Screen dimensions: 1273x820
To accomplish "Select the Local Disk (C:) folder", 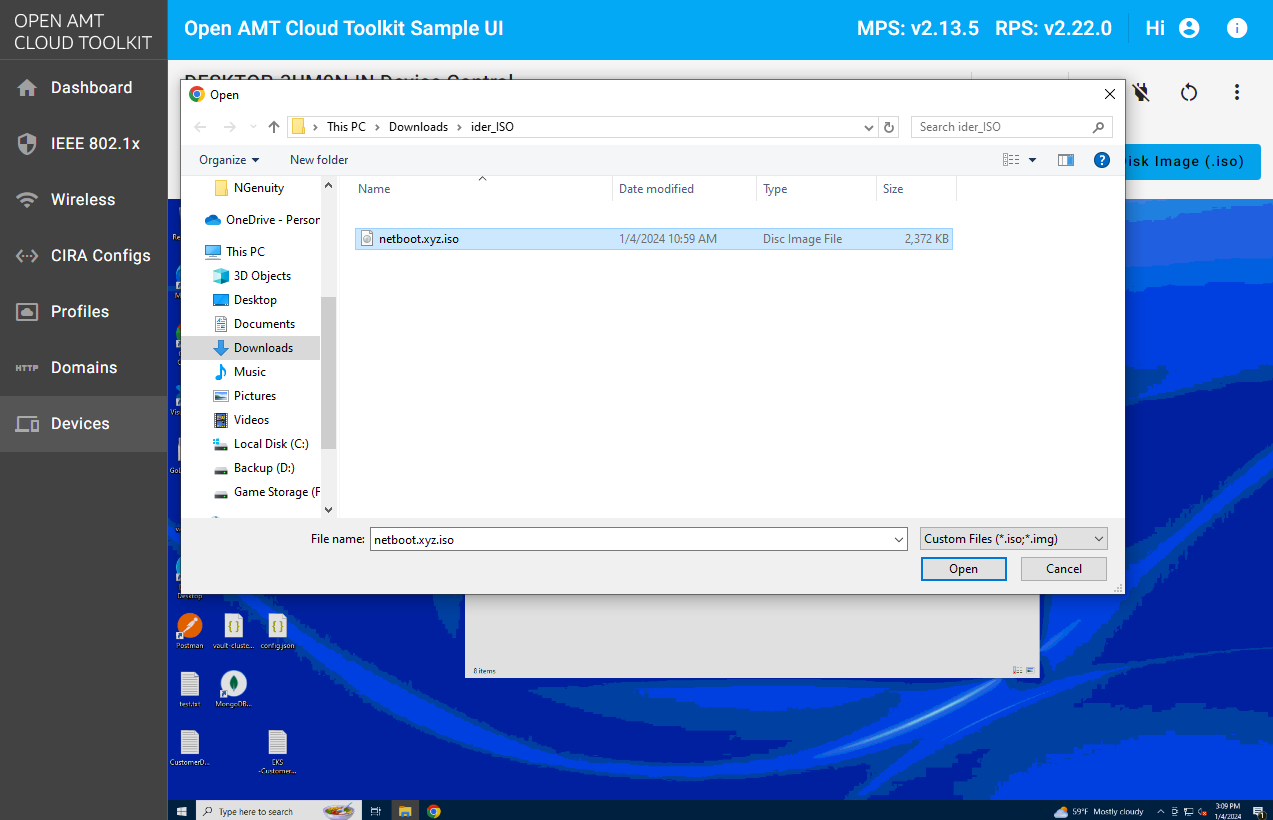I will click(270, 444).
